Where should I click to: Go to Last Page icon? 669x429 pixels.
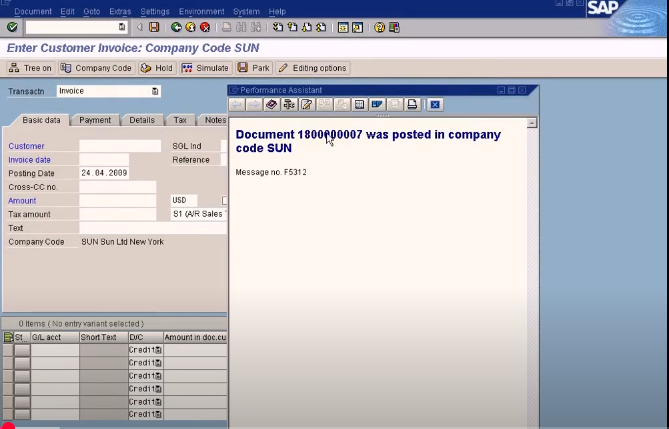tap(321, 27)
